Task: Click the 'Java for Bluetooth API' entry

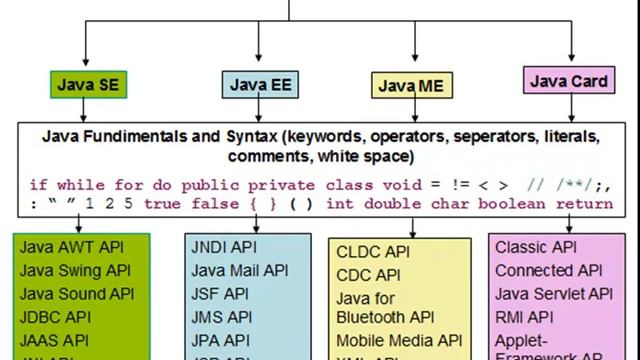Action: click(385, 308)
